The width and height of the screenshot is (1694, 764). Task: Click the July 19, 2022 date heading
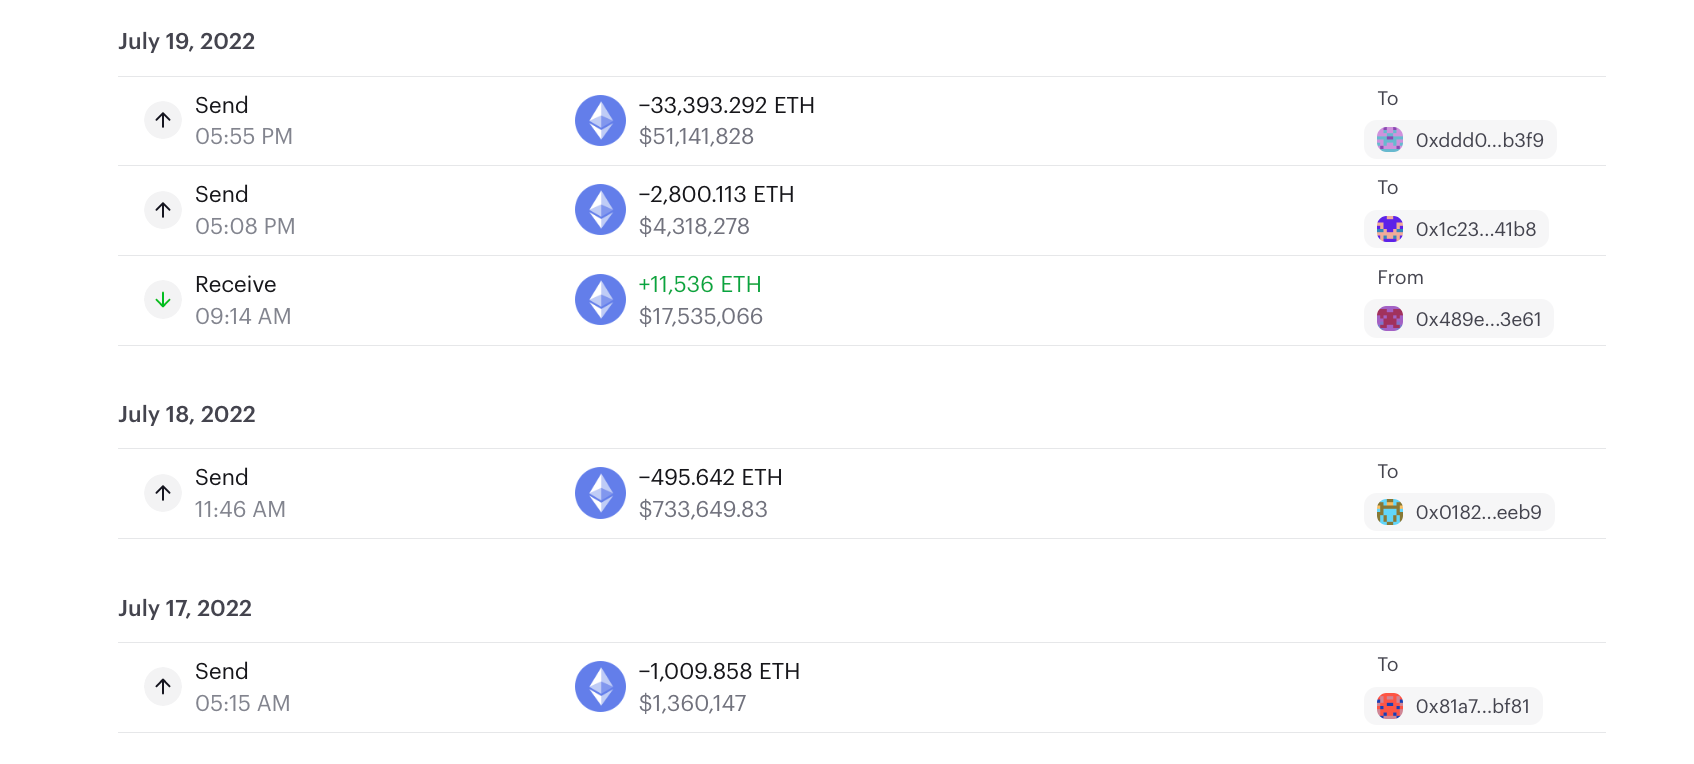click(187, 41)
